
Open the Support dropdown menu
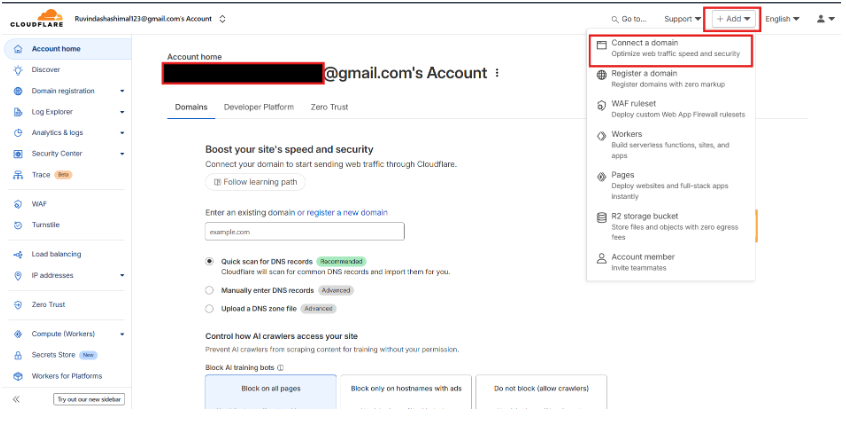(x=683, y=19)
